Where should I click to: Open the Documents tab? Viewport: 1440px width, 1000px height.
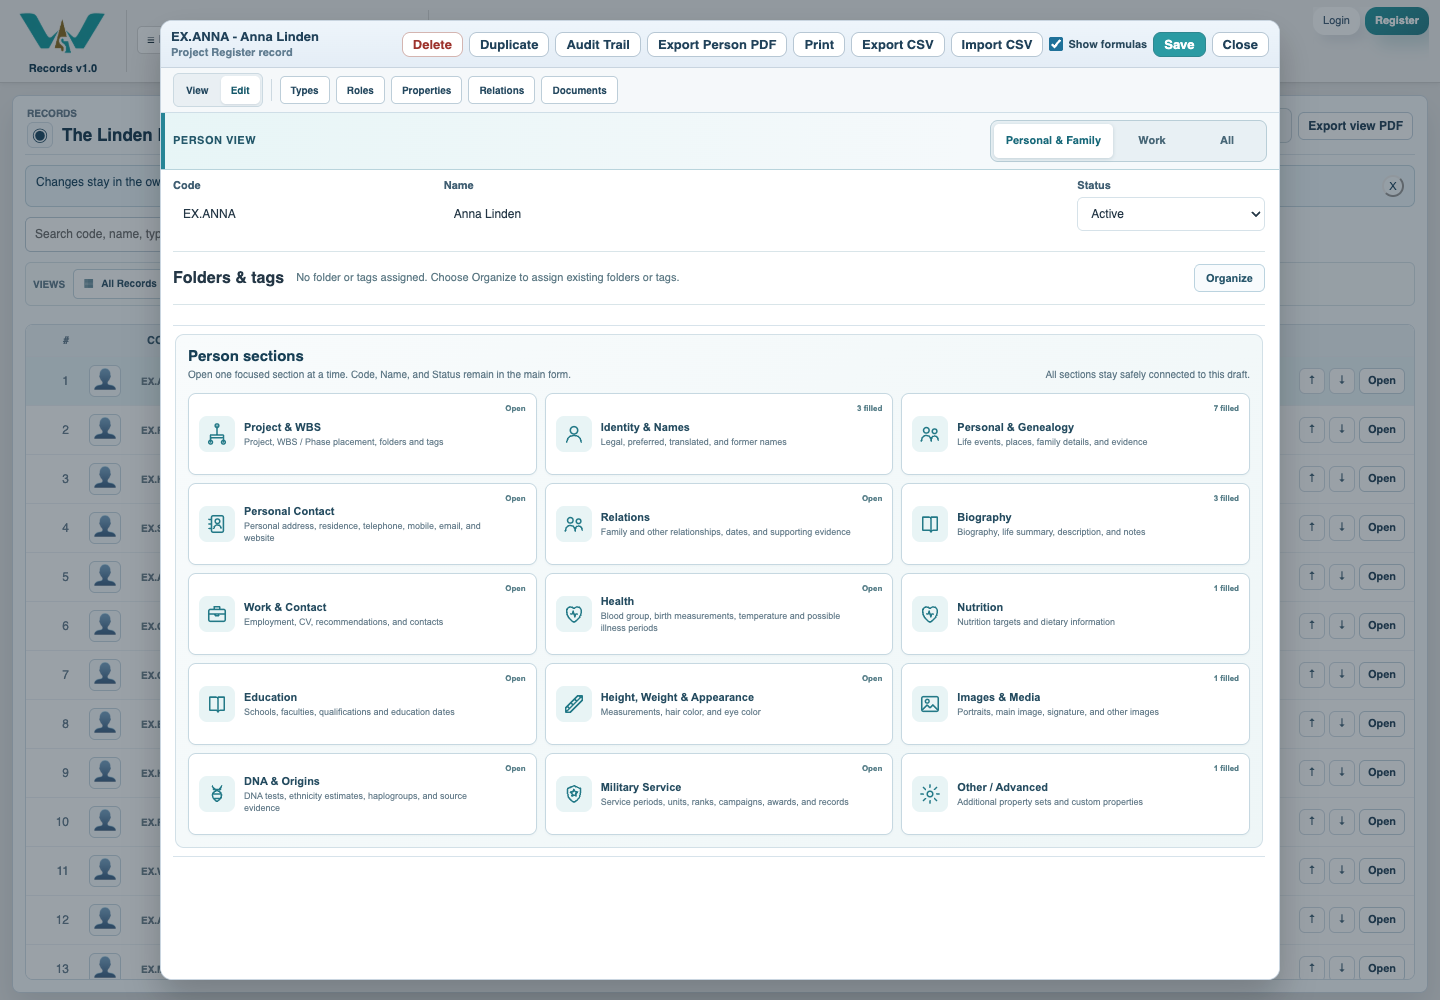(x=580, y=90)
